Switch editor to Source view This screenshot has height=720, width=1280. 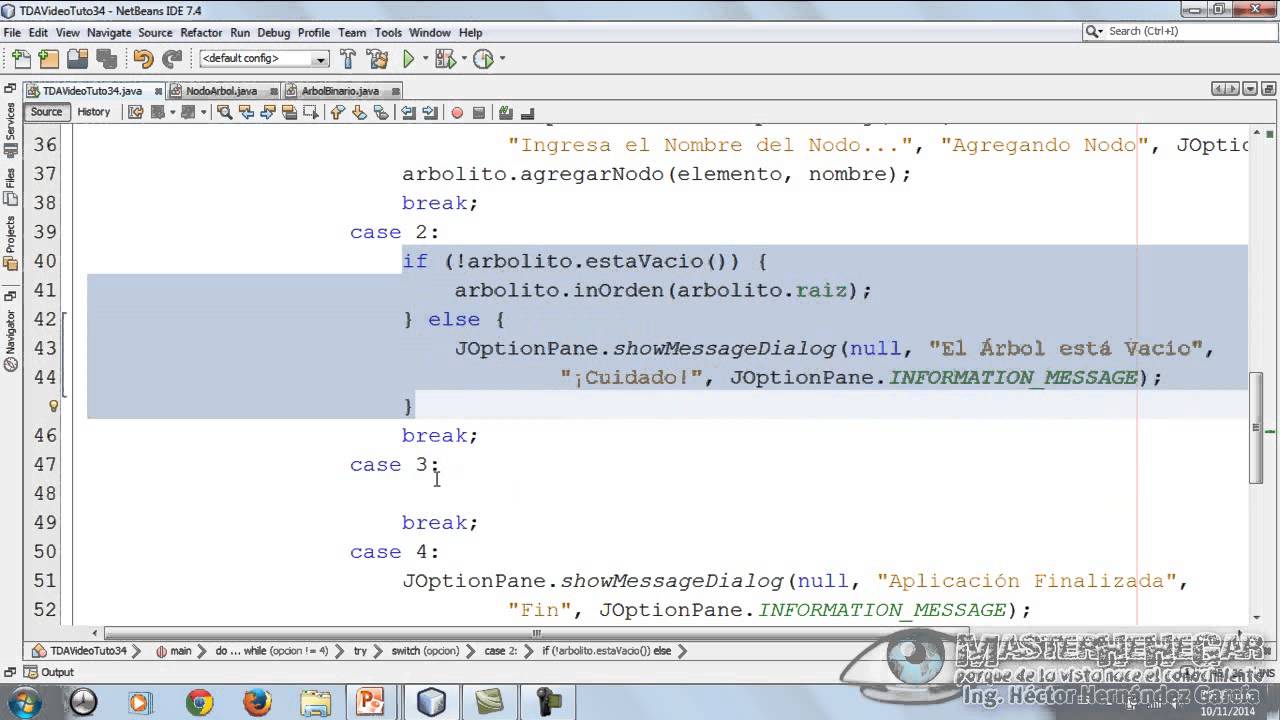[46, 112]
